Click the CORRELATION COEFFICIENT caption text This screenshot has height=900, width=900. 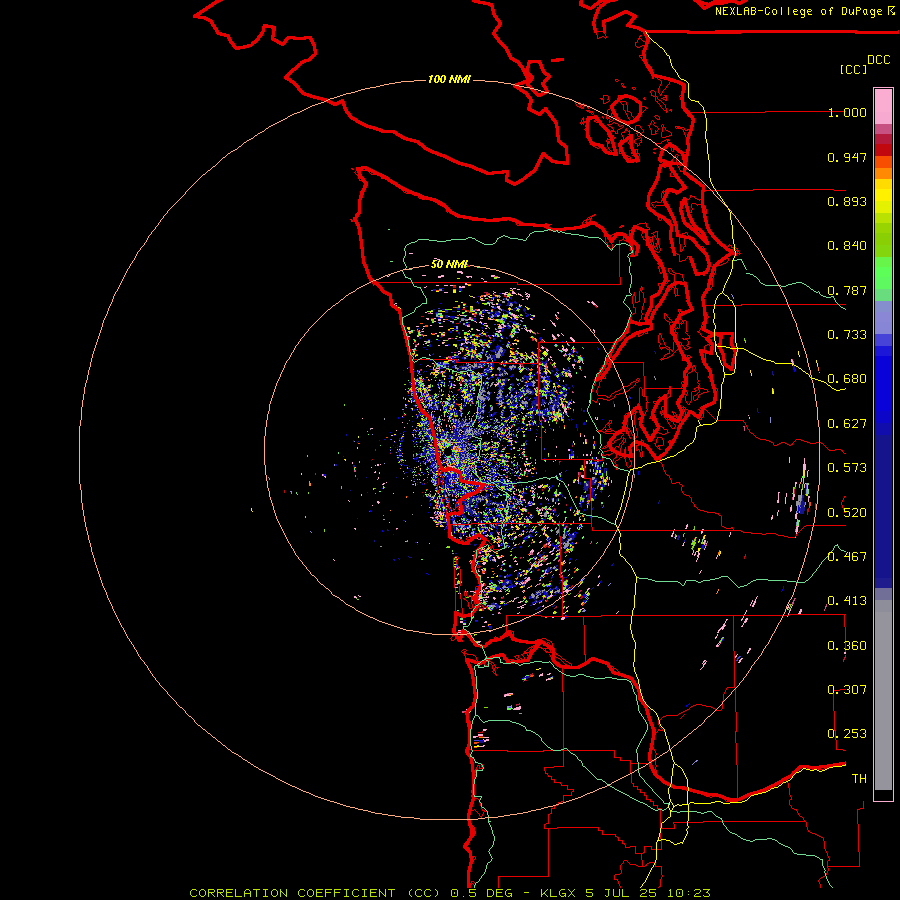[292, 893]
